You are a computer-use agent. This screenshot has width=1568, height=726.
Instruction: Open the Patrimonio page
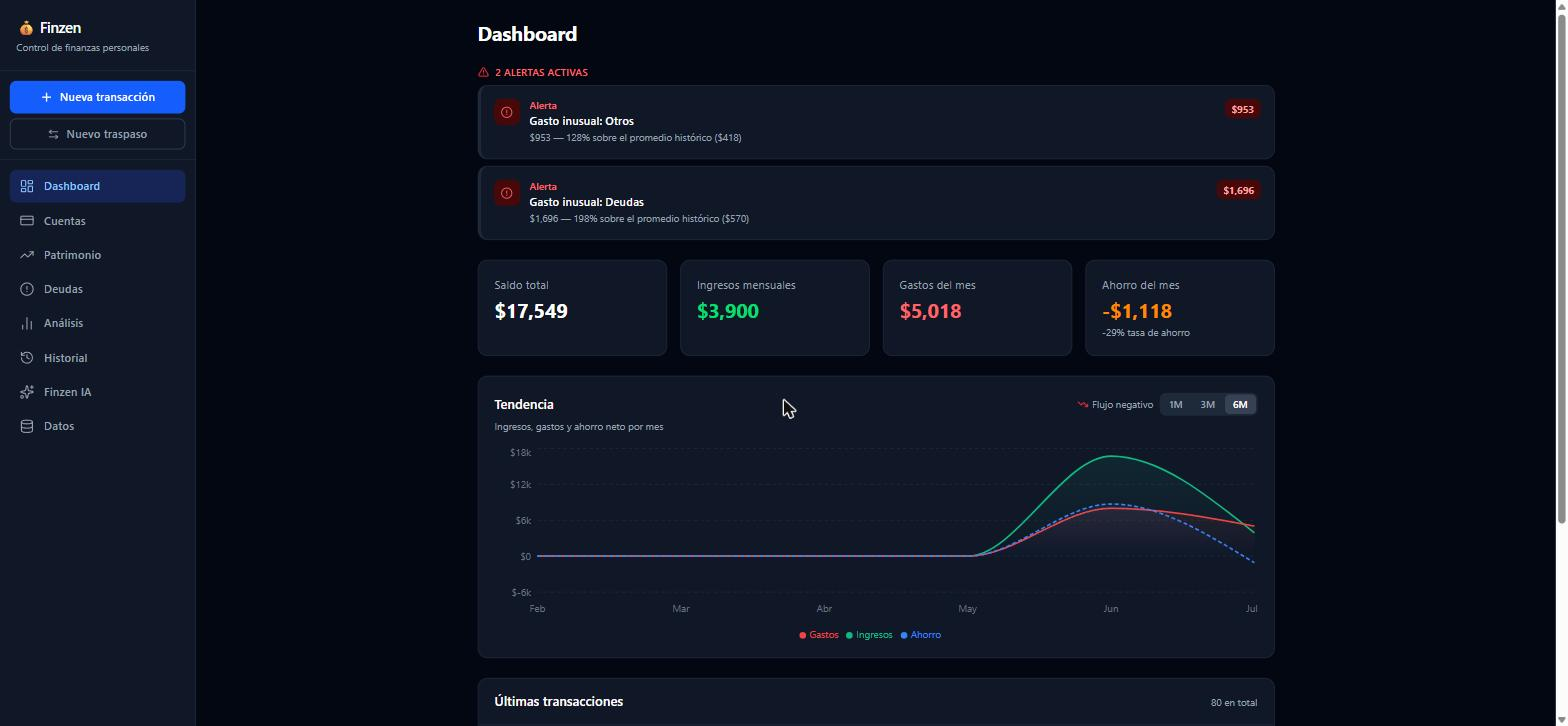[97, 255]
